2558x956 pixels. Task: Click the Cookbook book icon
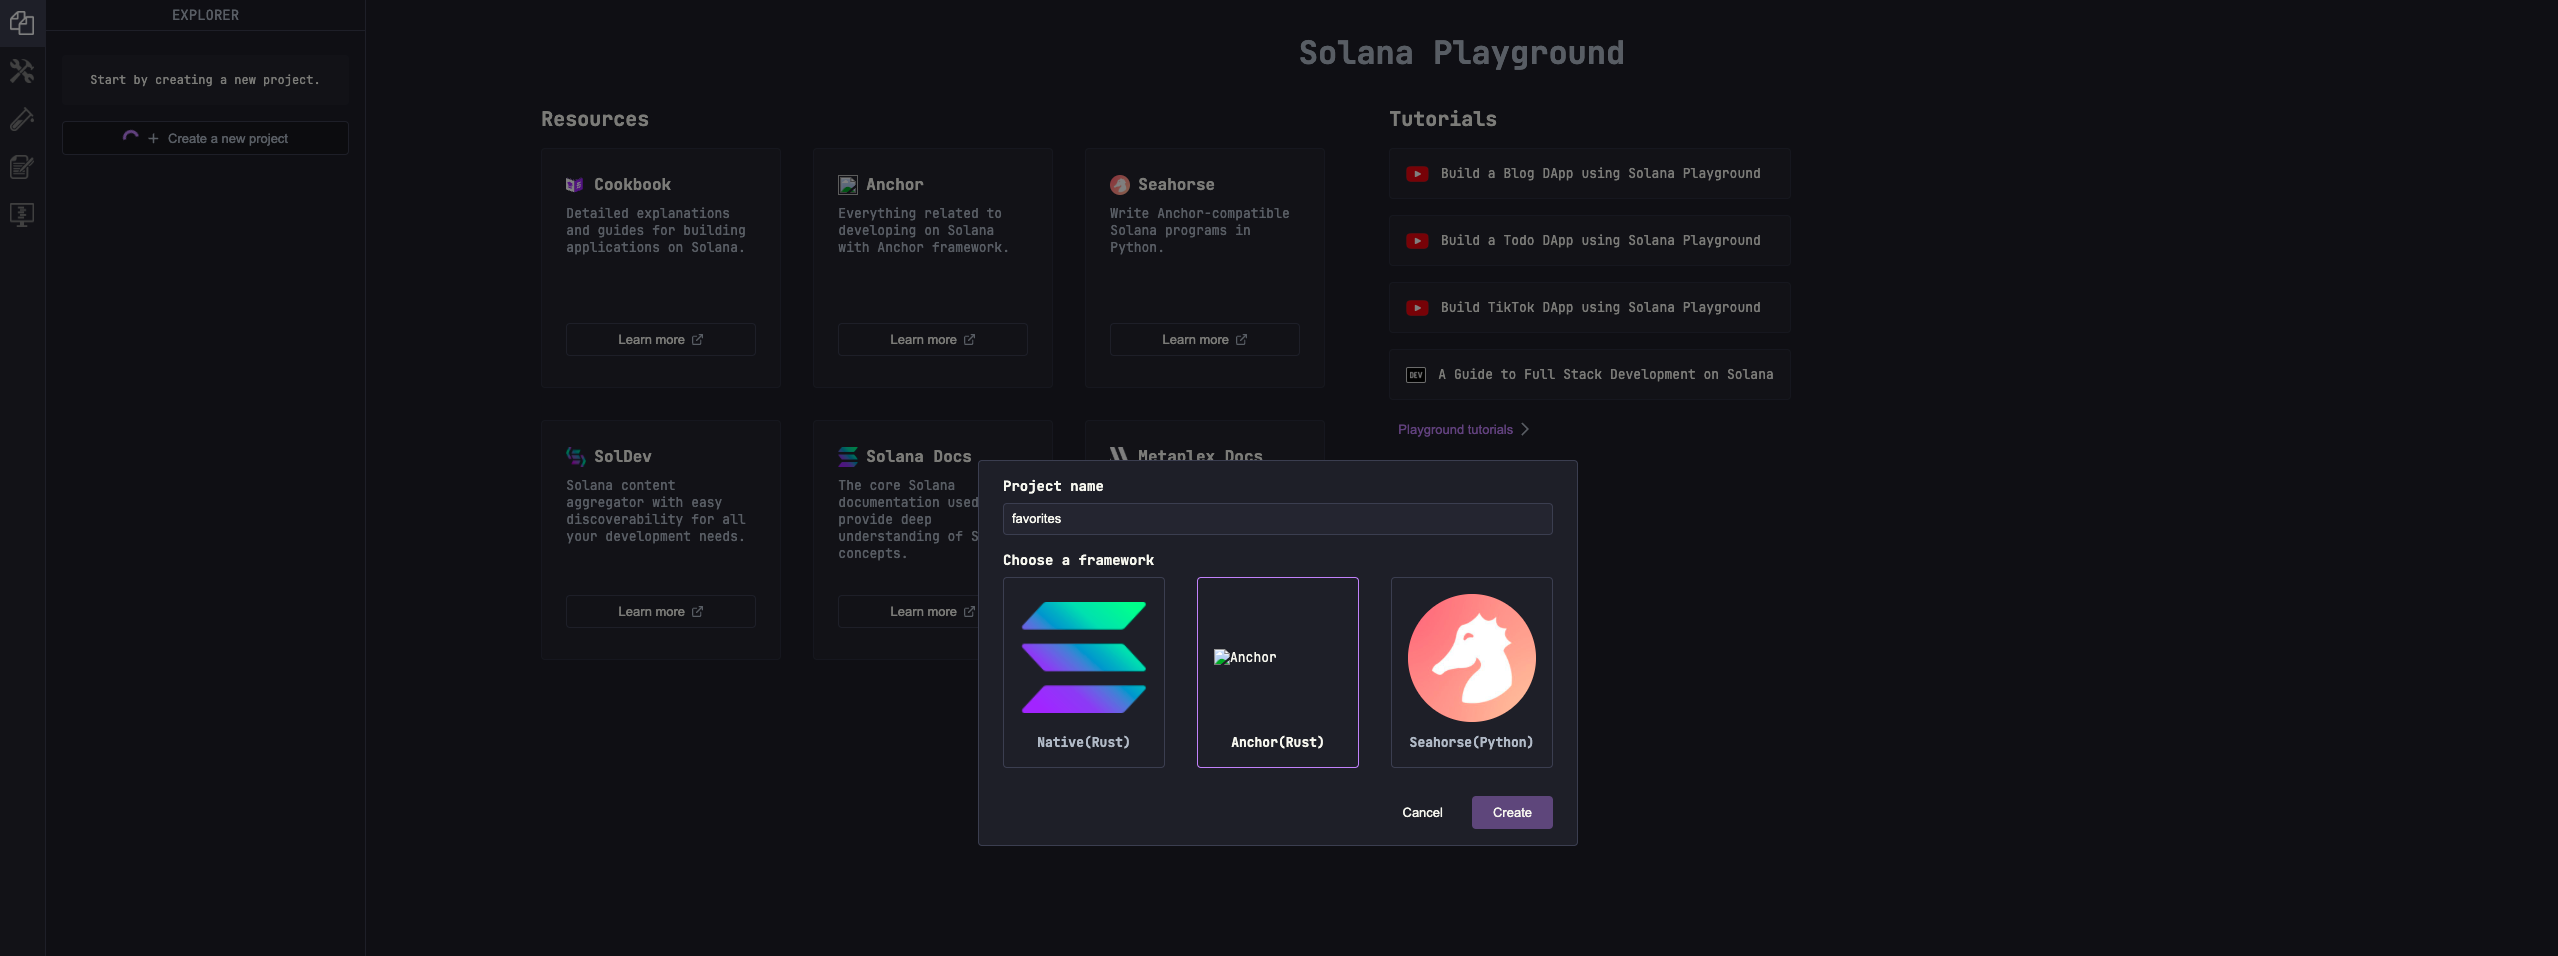pyautogui.click(x=574, y=185)
